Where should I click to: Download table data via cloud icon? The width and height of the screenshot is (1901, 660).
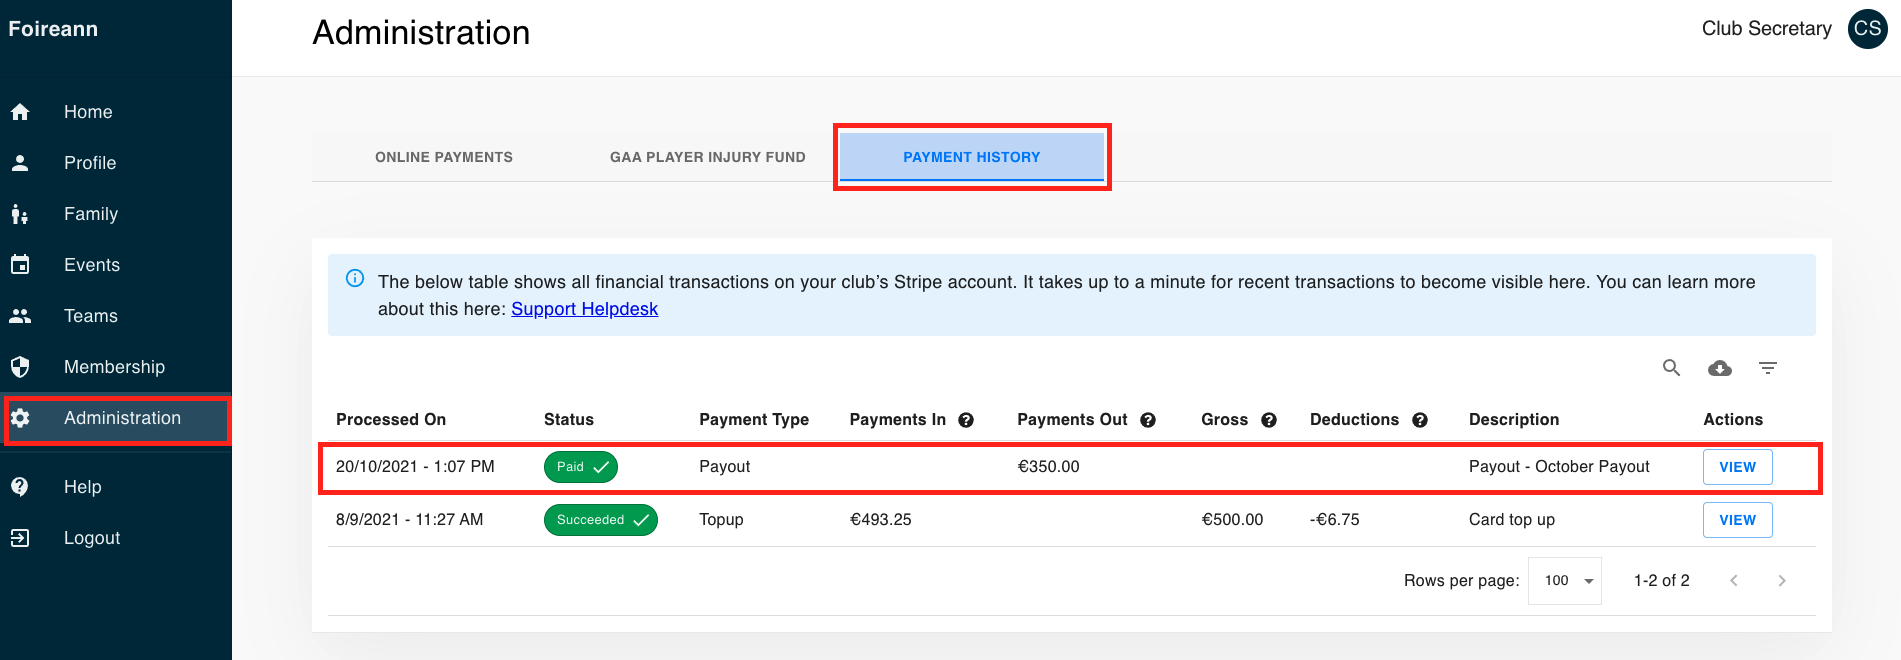click(x=1720, y=368)
